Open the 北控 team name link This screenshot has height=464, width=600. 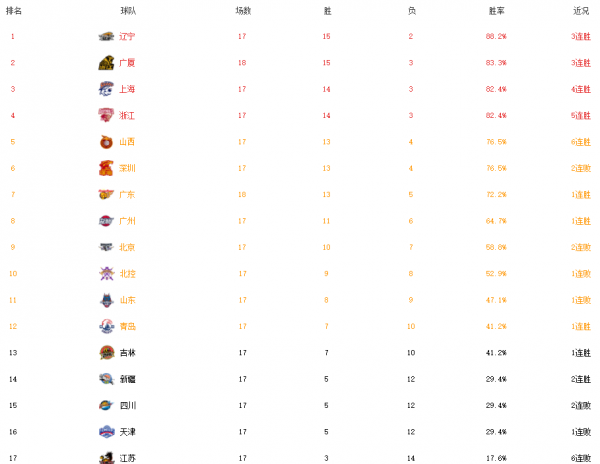click(x=127, y=273)
